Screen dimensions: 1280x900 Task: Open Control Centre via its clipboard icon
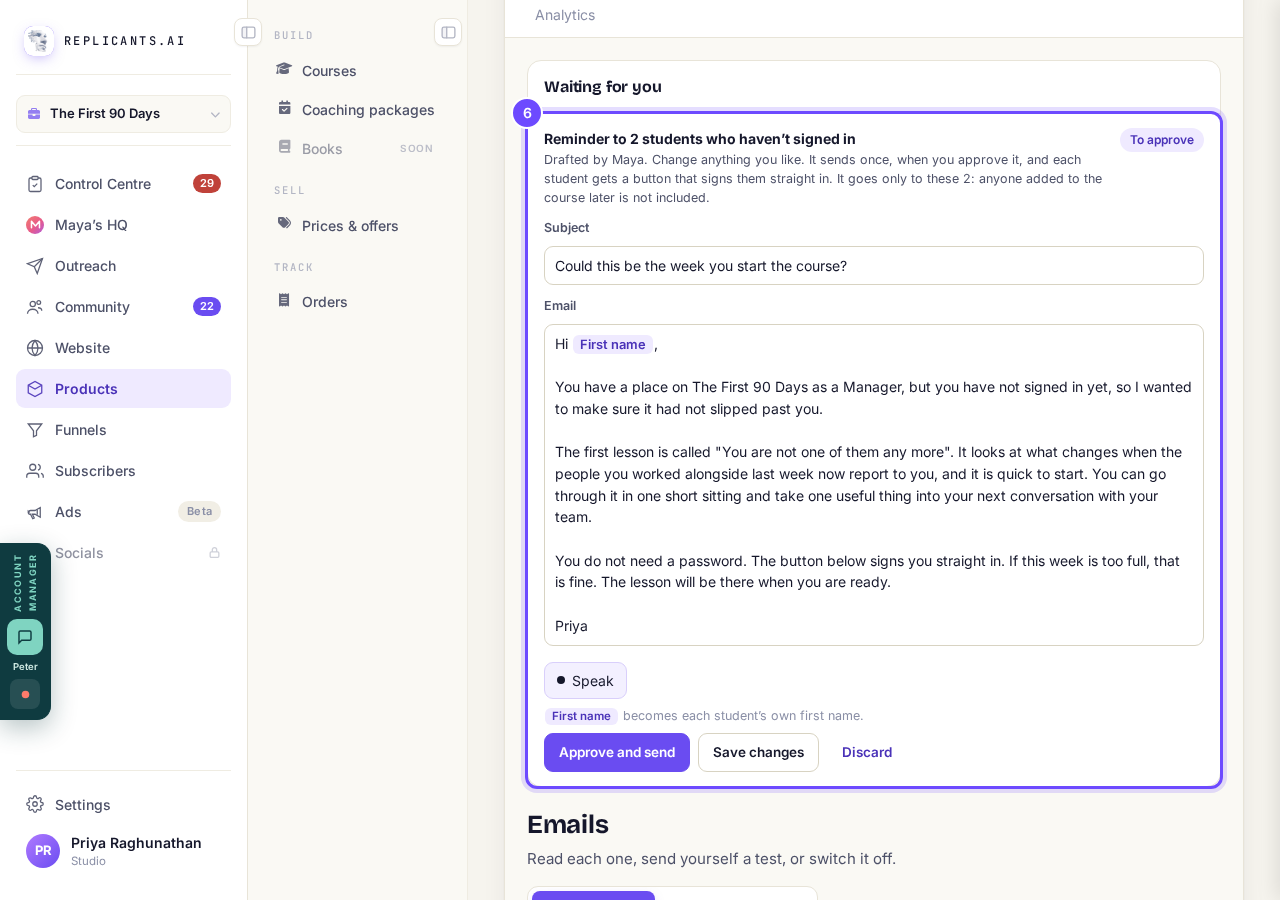pos(35,184)
